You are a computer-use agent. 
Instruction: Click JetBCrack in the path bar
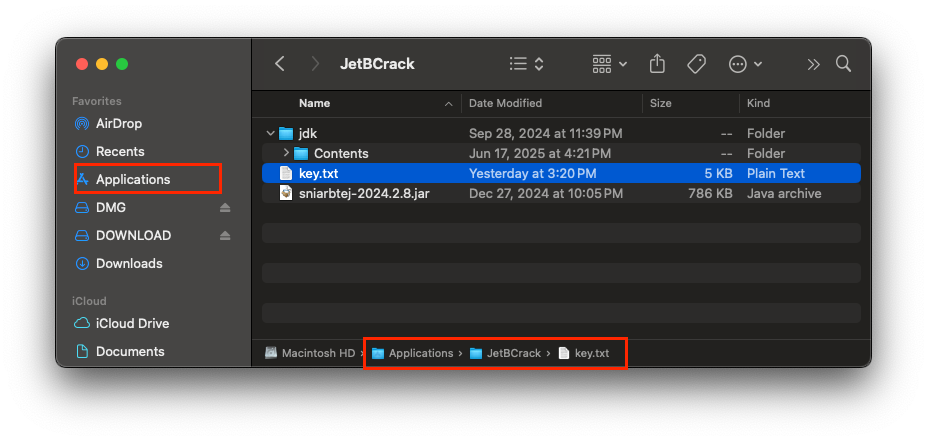click(x=512, y=353)
